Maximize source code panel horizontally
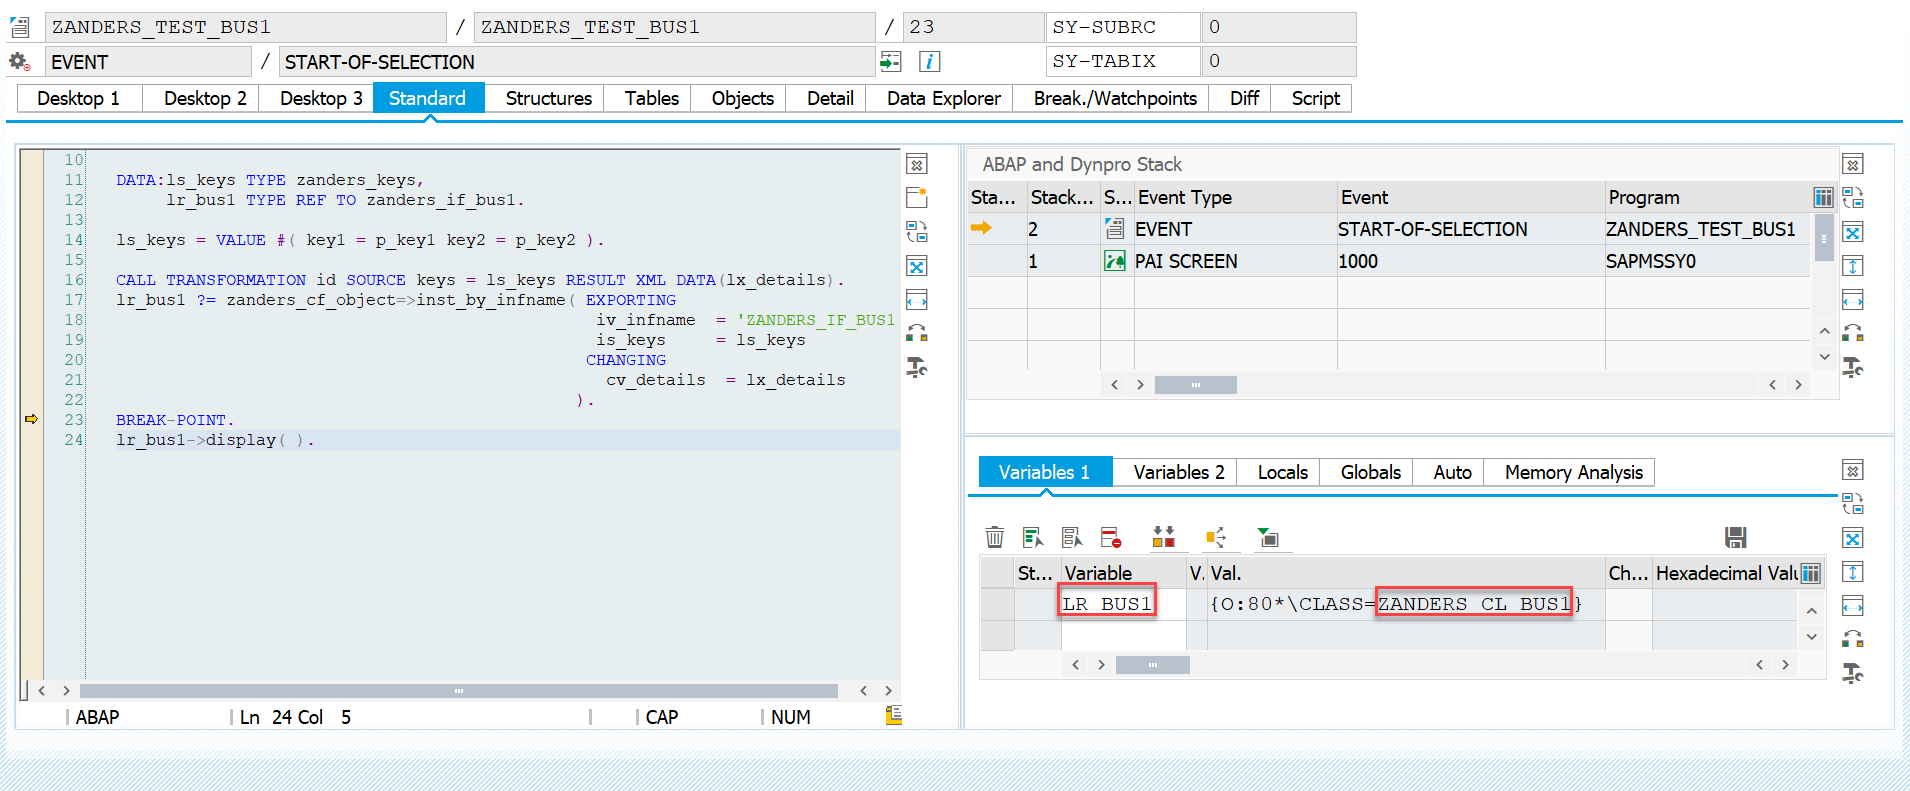 point(917,300)
